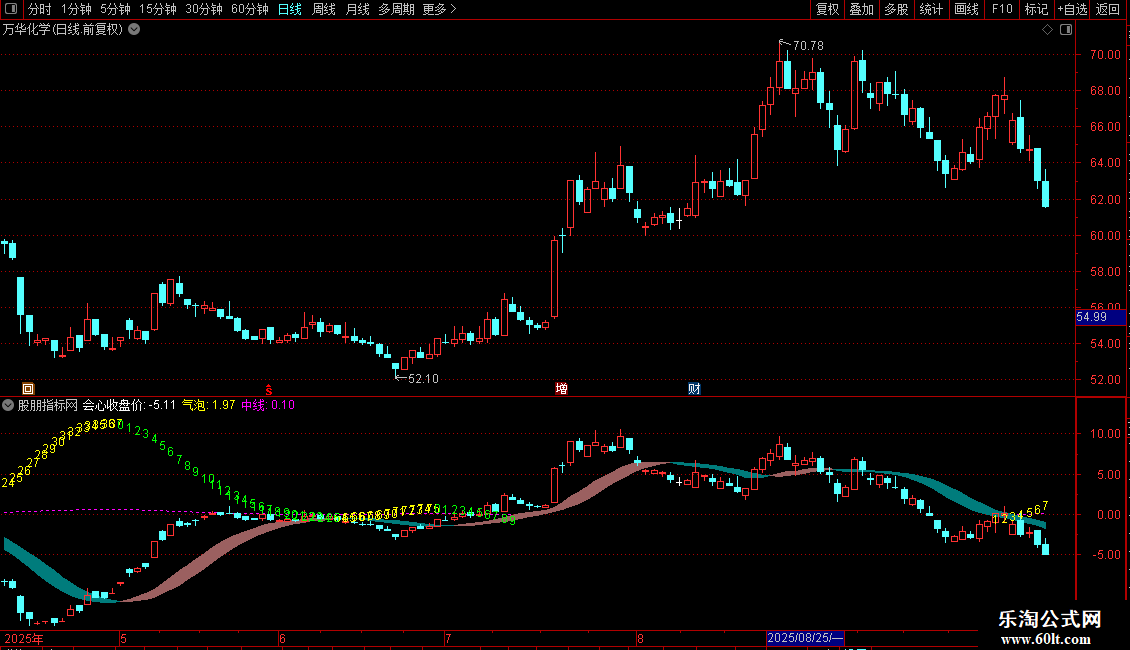This screenshot has height=650, width=1130.
Task: Select the 5分钟 period tab
Action: pyautogui.click(x=115, y=9)
